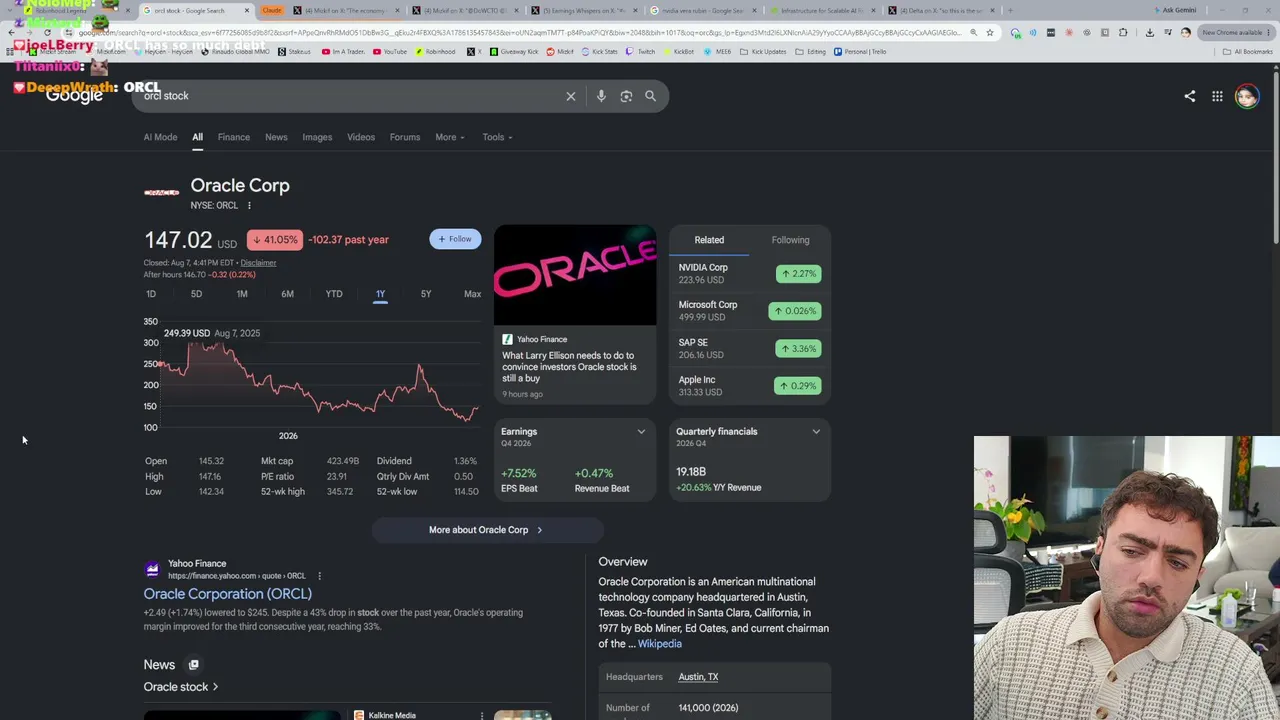This screenshot has height=720, width=1280.
Task: Open the three-dot menu on the Kalkine Media card
Action: [481, 716]
